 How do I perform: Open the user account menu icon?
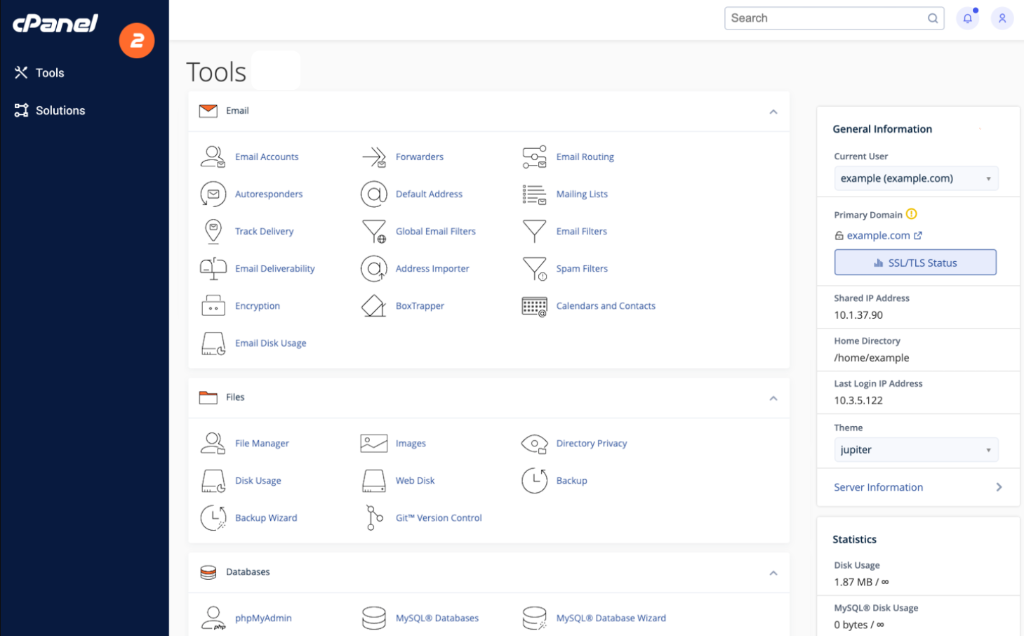click(x=1002, y=18)
